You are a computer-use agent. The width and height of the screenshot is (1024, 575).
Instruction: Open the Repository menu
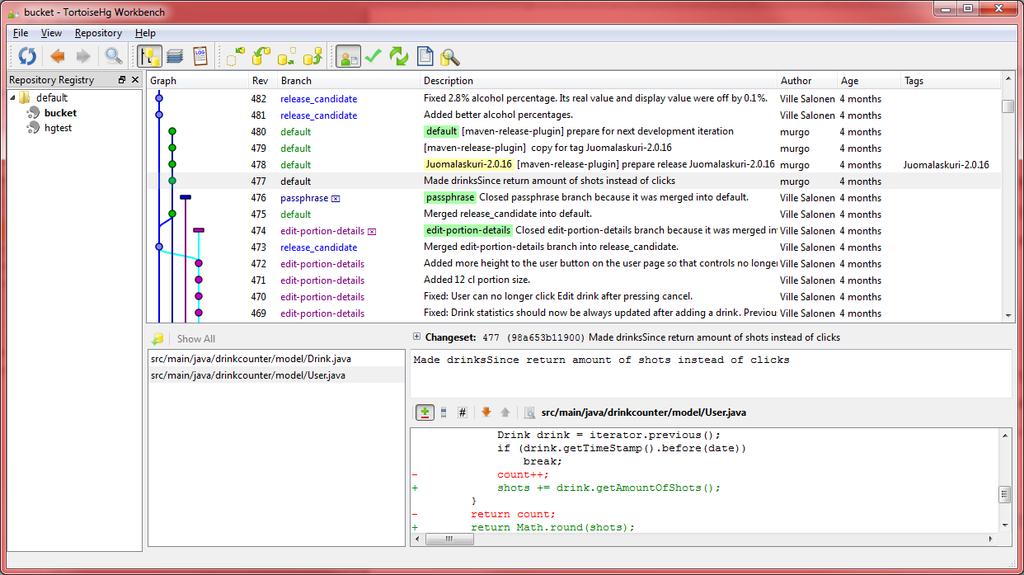tap(98, 33)
